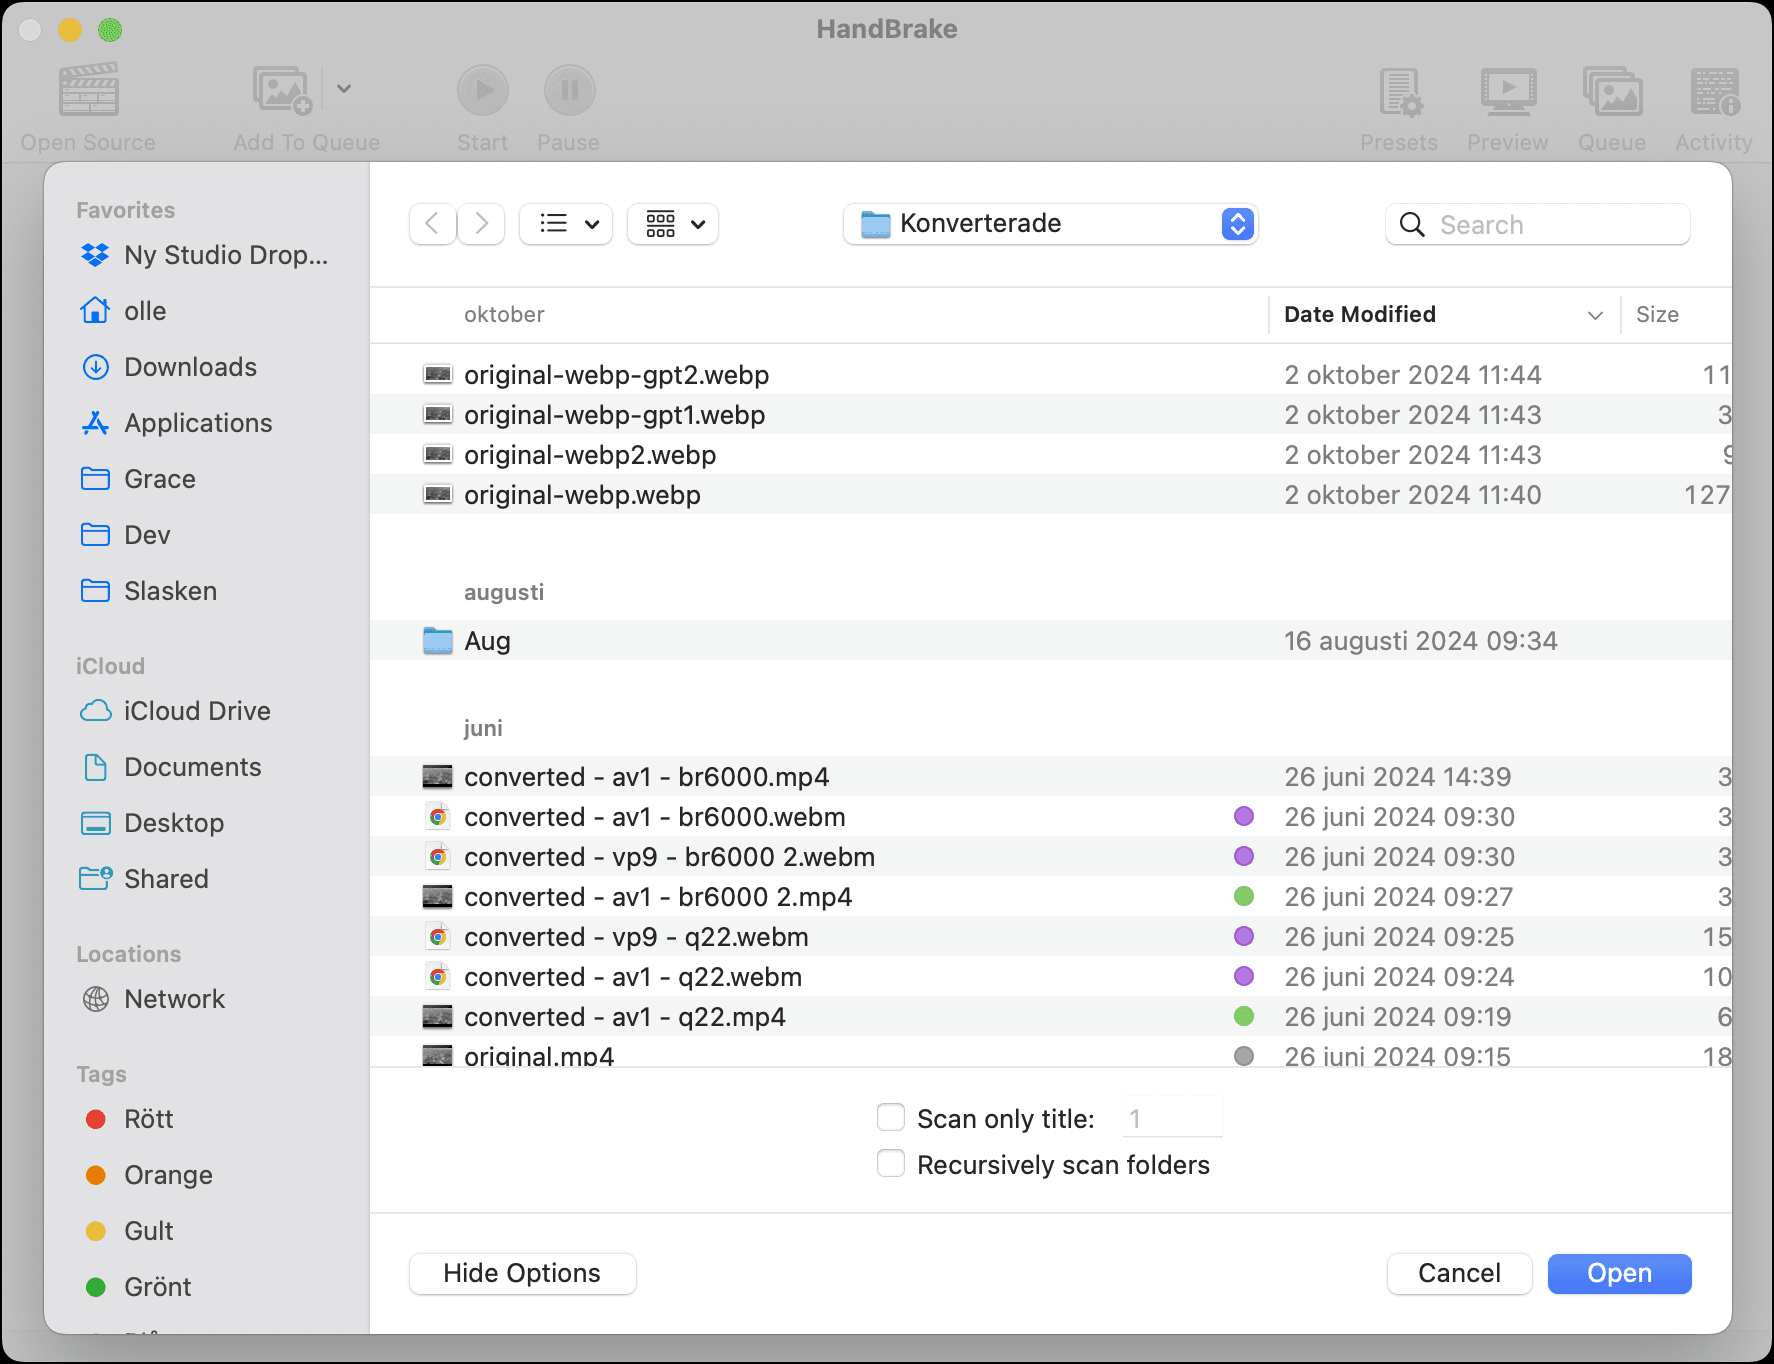Open the list view mode dropdown
Image resolution: width=1774 pixels, height=1364 pixels.
566,224
